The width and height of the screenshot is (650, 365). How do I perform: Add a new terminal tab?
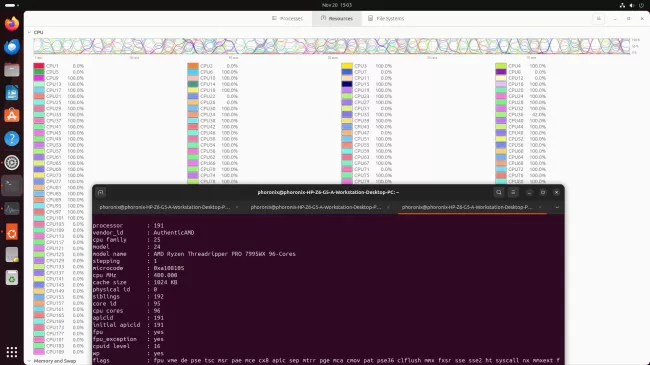pyautogui.click(x=100, y=192)
